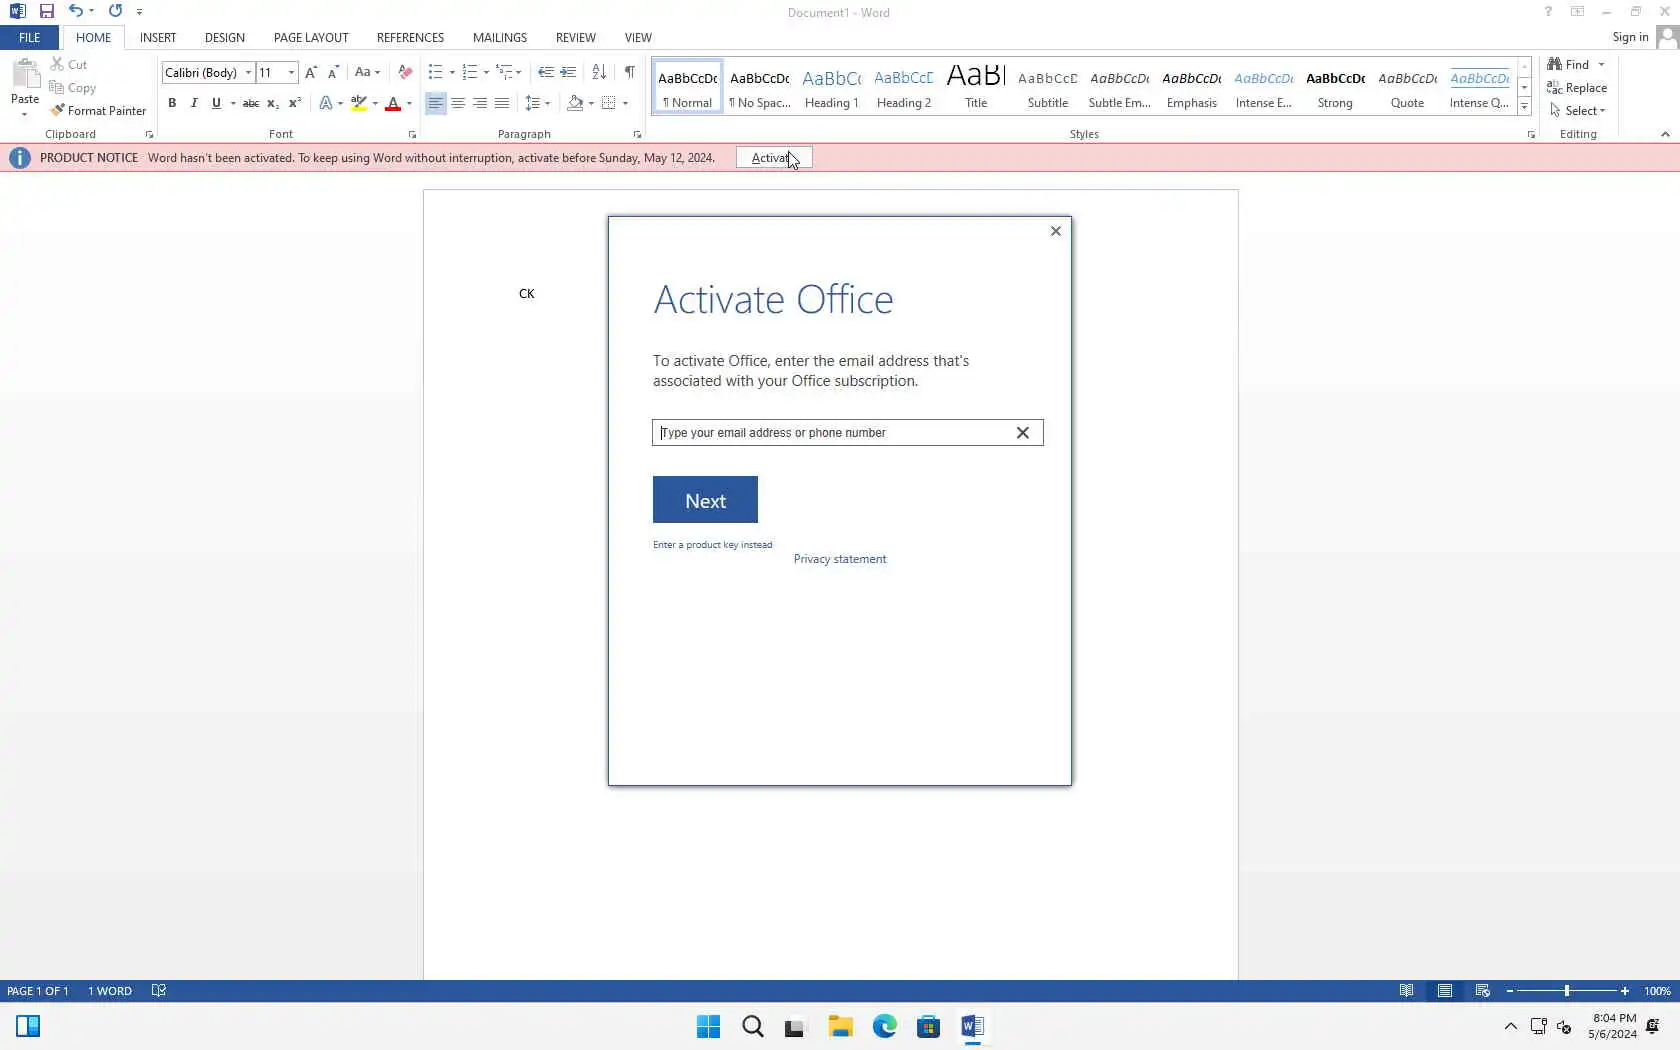1680x1050 pixels.
Task: Click Text Highlight Color button
Action: (x=358, y=103)
